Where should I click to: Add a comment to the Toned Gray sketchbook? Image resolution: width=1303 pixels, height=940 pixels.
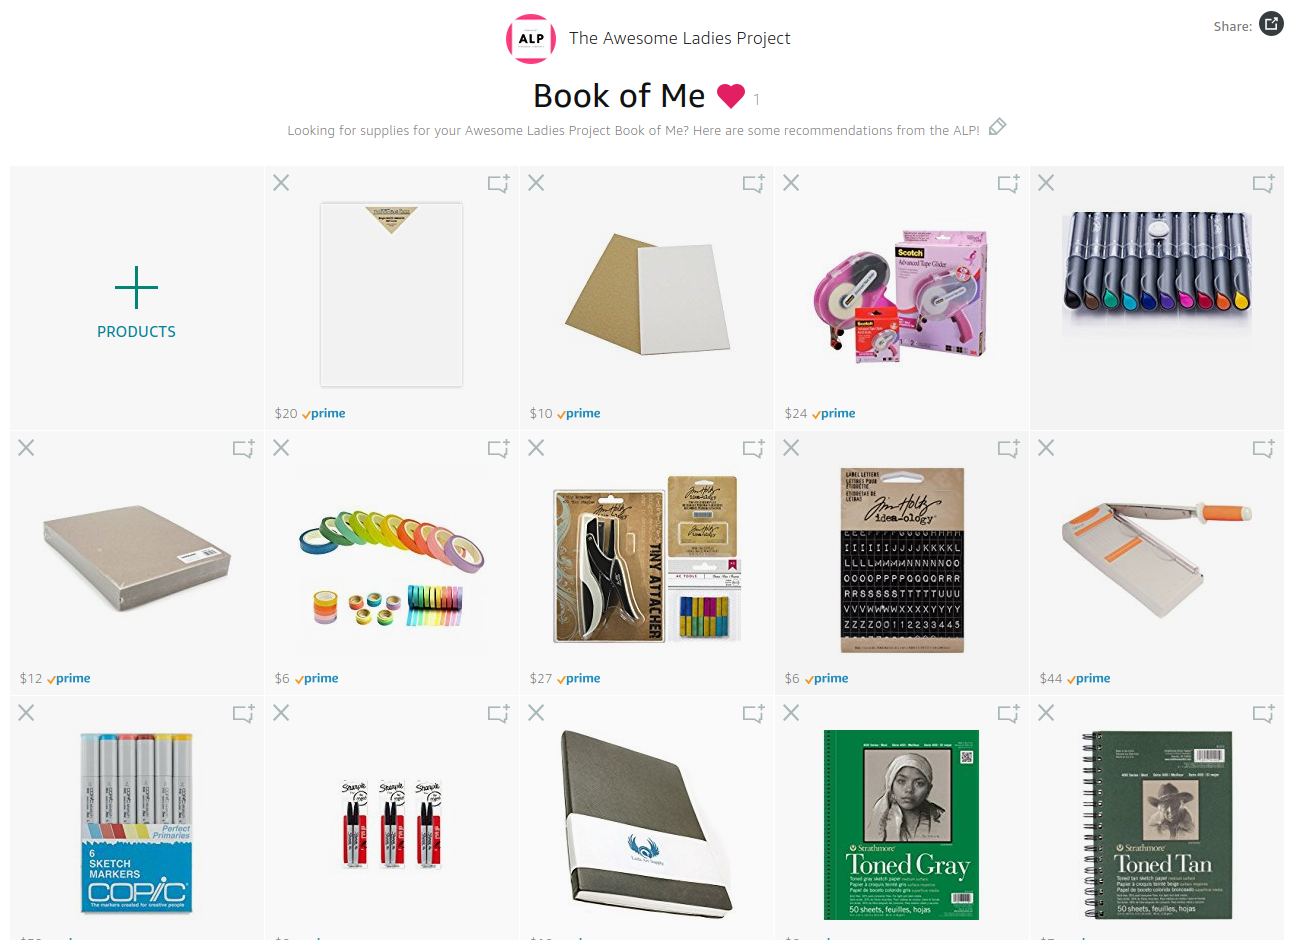click(1008, 713)
